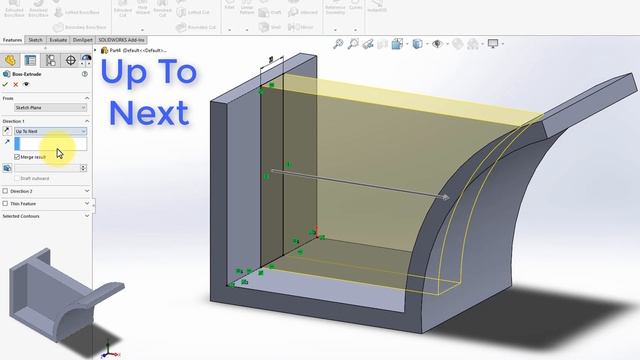Open Display Style dropdown arrow
The height and width of the screenshot is (360, 640).
427,44
